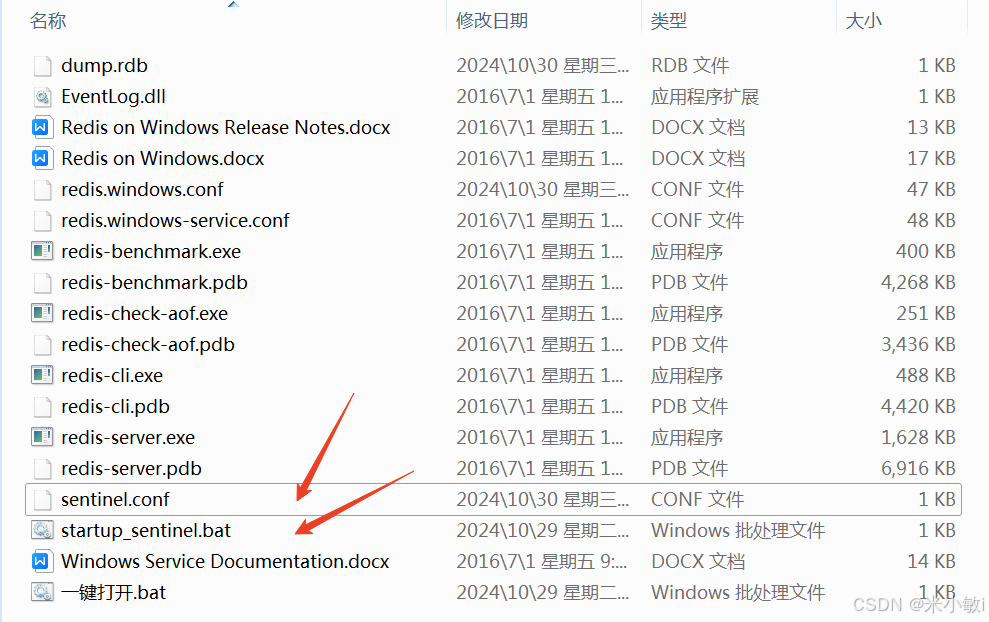
Task: Click the RDB 文件 type of dump.rdb
Action: pos(690,66)
